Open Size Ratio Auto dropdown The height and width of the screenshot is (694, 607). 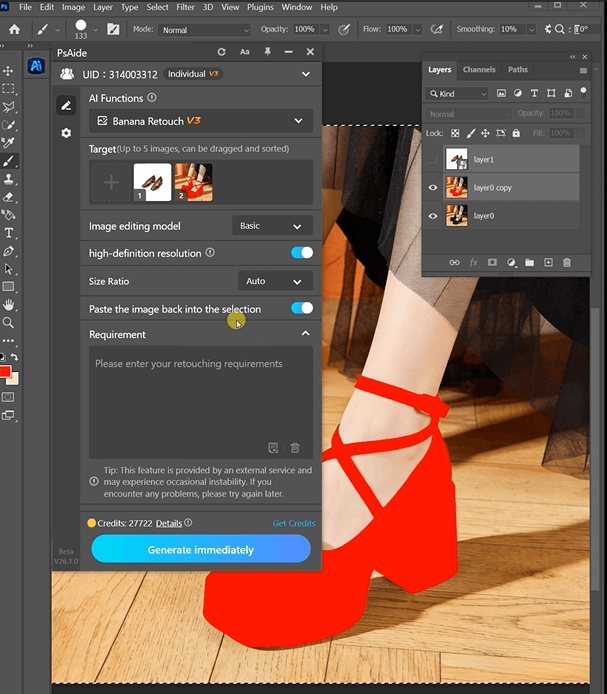pyautogui.click(x=275, y=281)
